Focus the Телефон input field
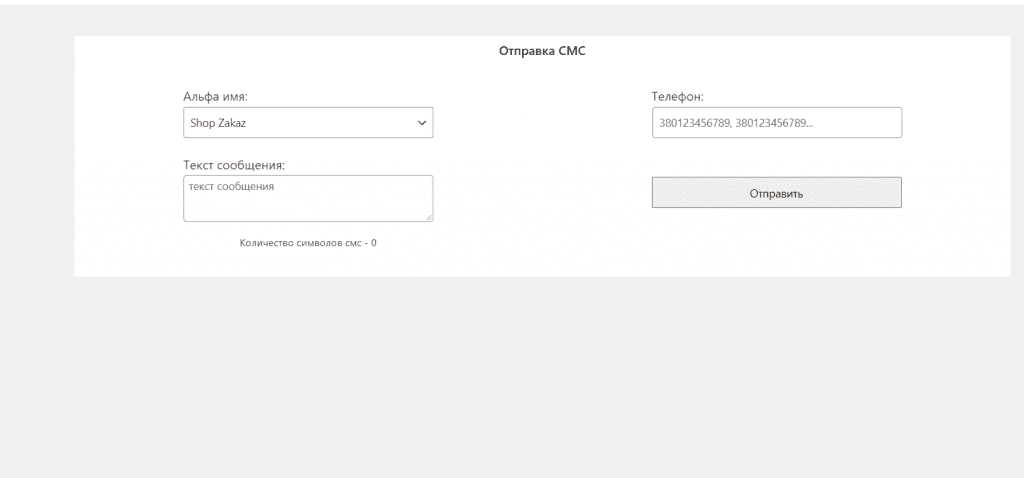 coord(776,123)
